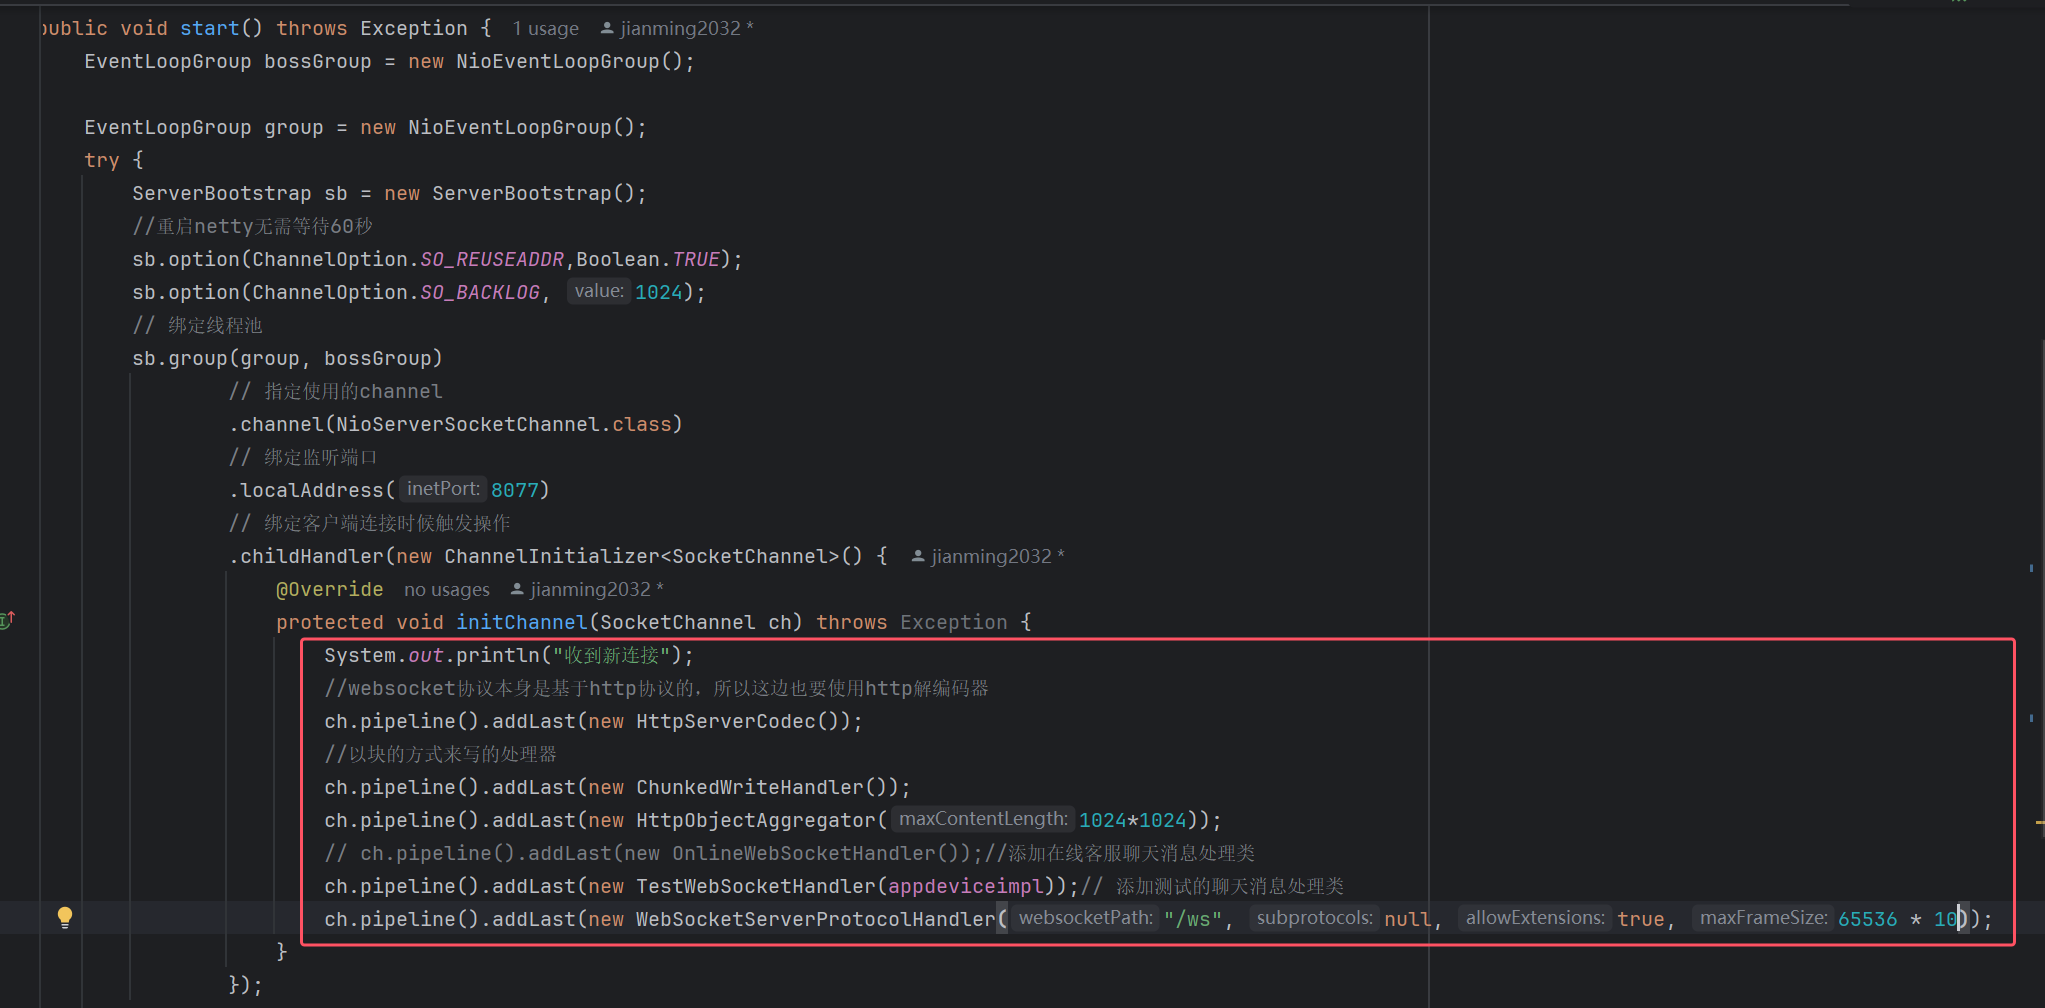Click the 'value:' inlay hint
Viewport: 2045px width, 1008px height.
(x=599, y=291)
